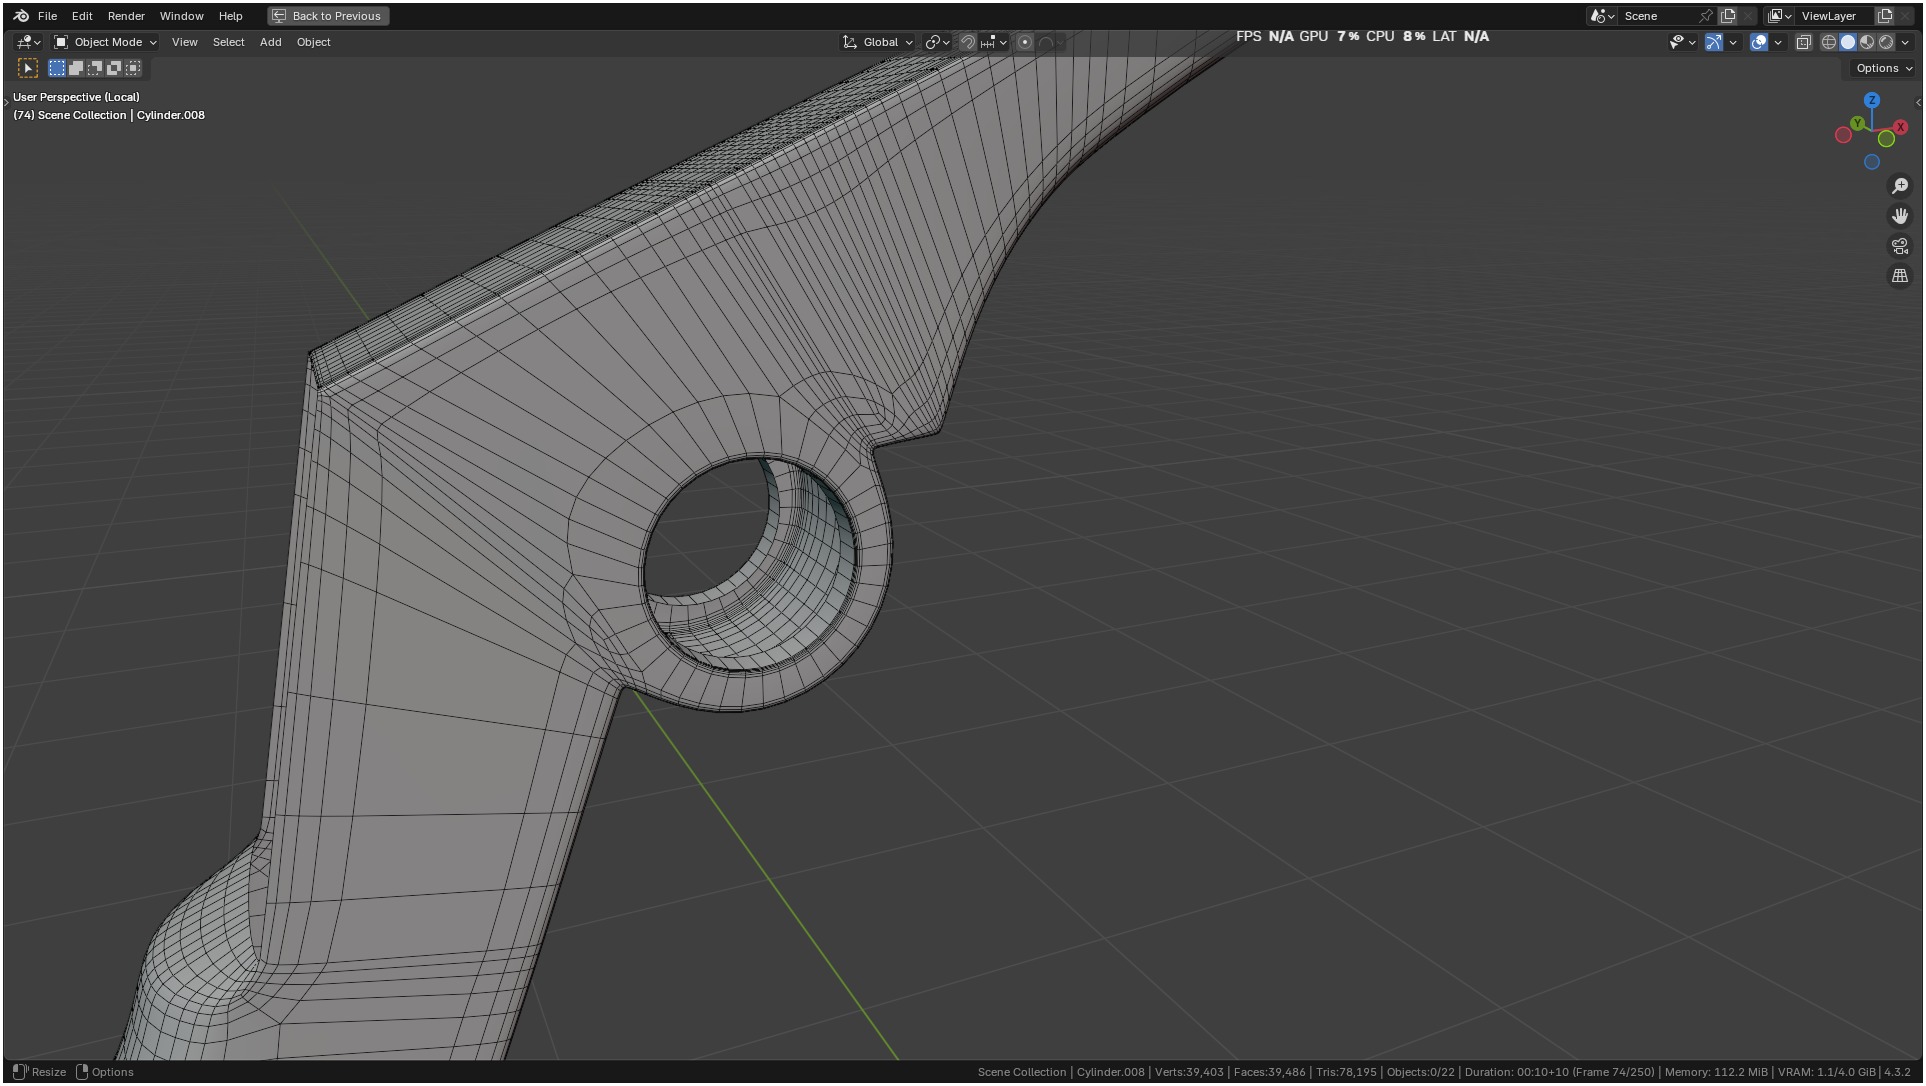This screenshot has height=1086, width=1926.
Task: Toggle snapping magnet
Action: [x=967, y=42]
